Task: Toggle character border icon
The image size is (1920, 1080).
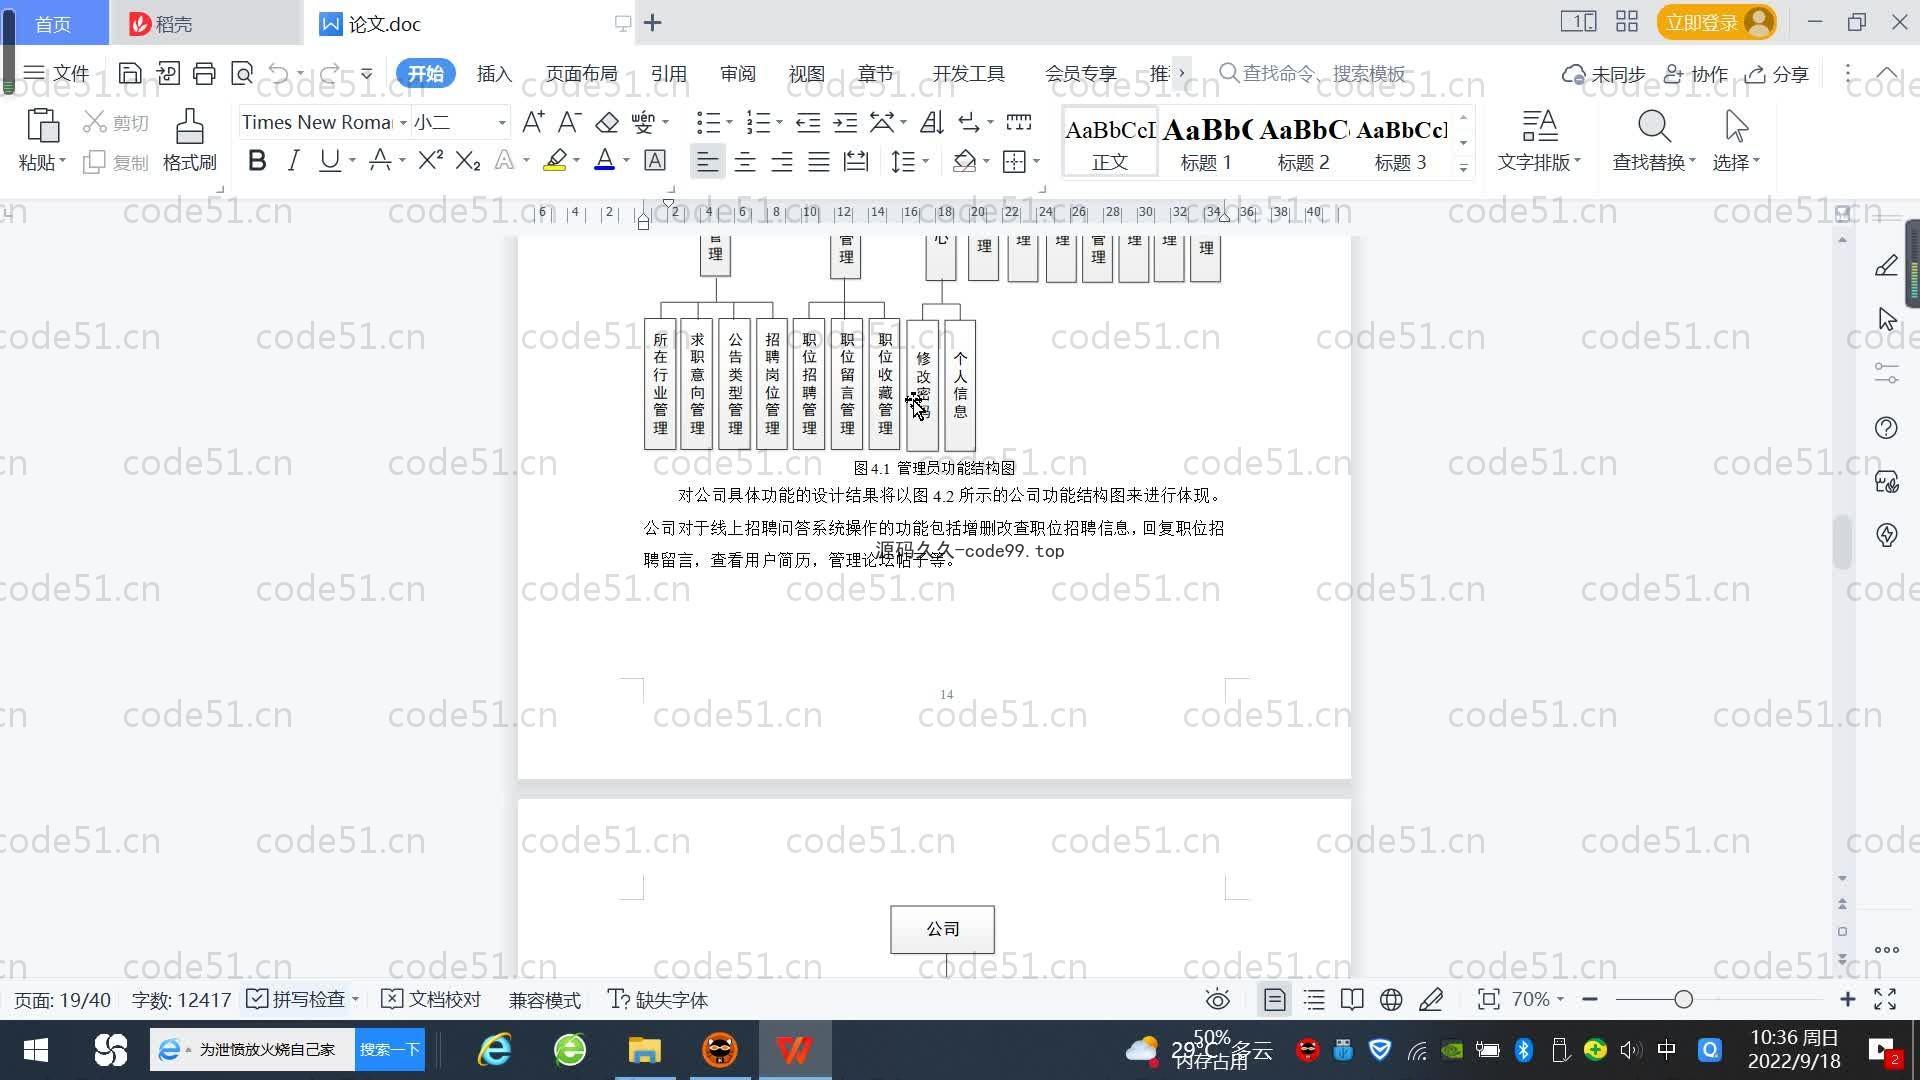Action: point(655,161)
